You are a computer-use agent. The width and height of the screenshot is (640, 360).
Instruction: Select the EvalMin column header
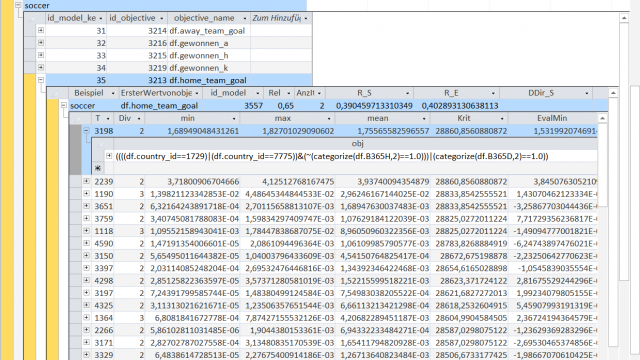click(552, 118)
